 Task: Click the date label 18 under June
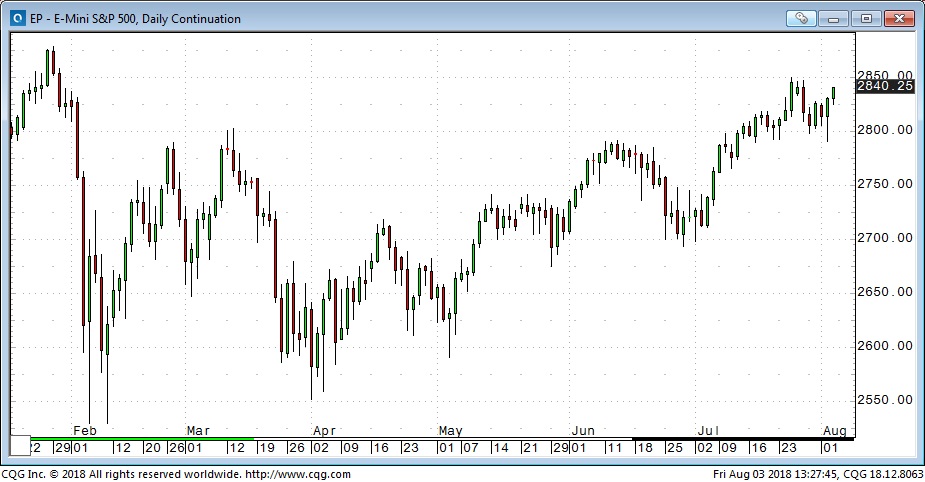pyautogui.click(x=644, y=448)
